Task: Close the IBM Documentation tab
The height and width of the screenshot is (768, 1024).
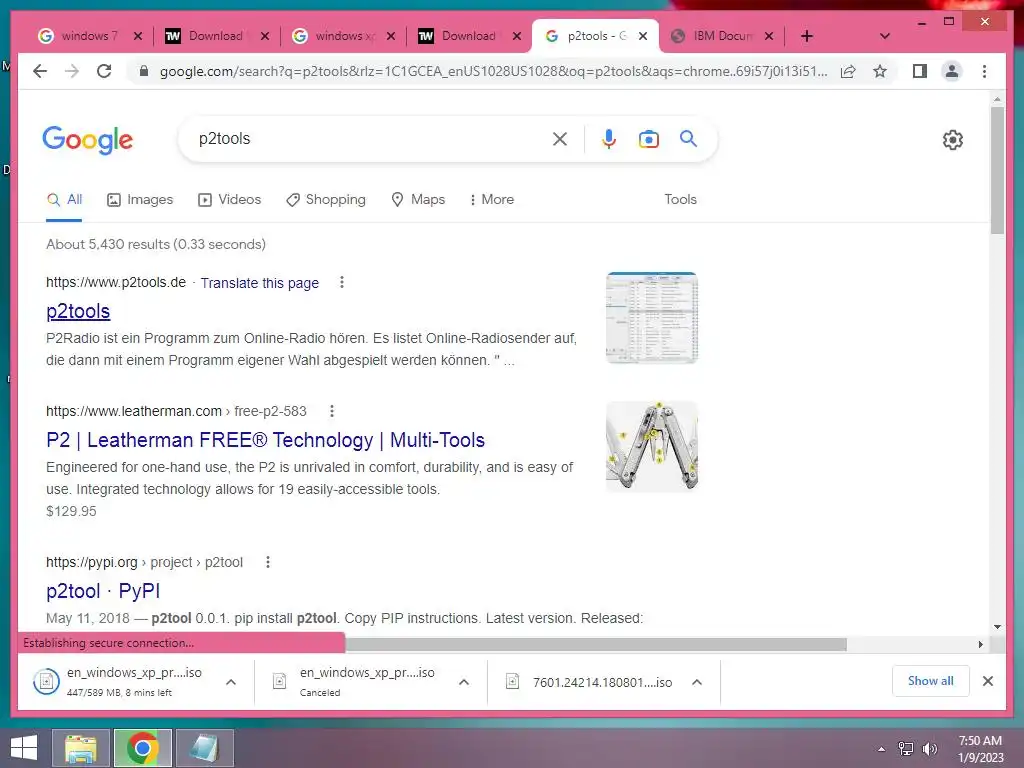Action: (769, 36)
